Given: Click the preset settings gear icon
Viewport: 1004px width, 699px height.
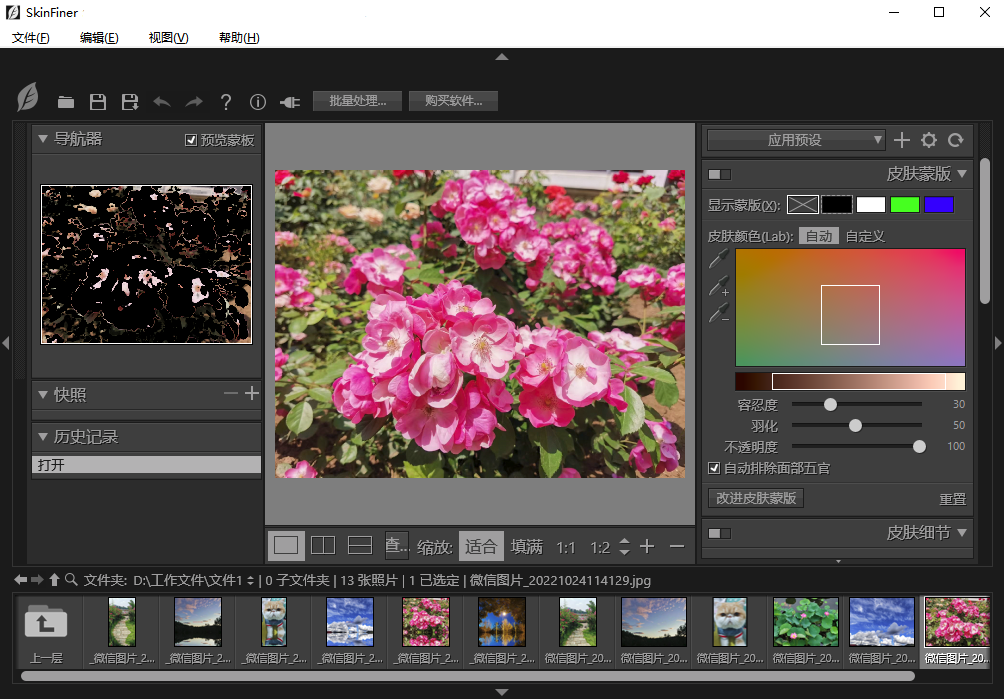Looking at the screenshot, I should click(x=929, y=140).
